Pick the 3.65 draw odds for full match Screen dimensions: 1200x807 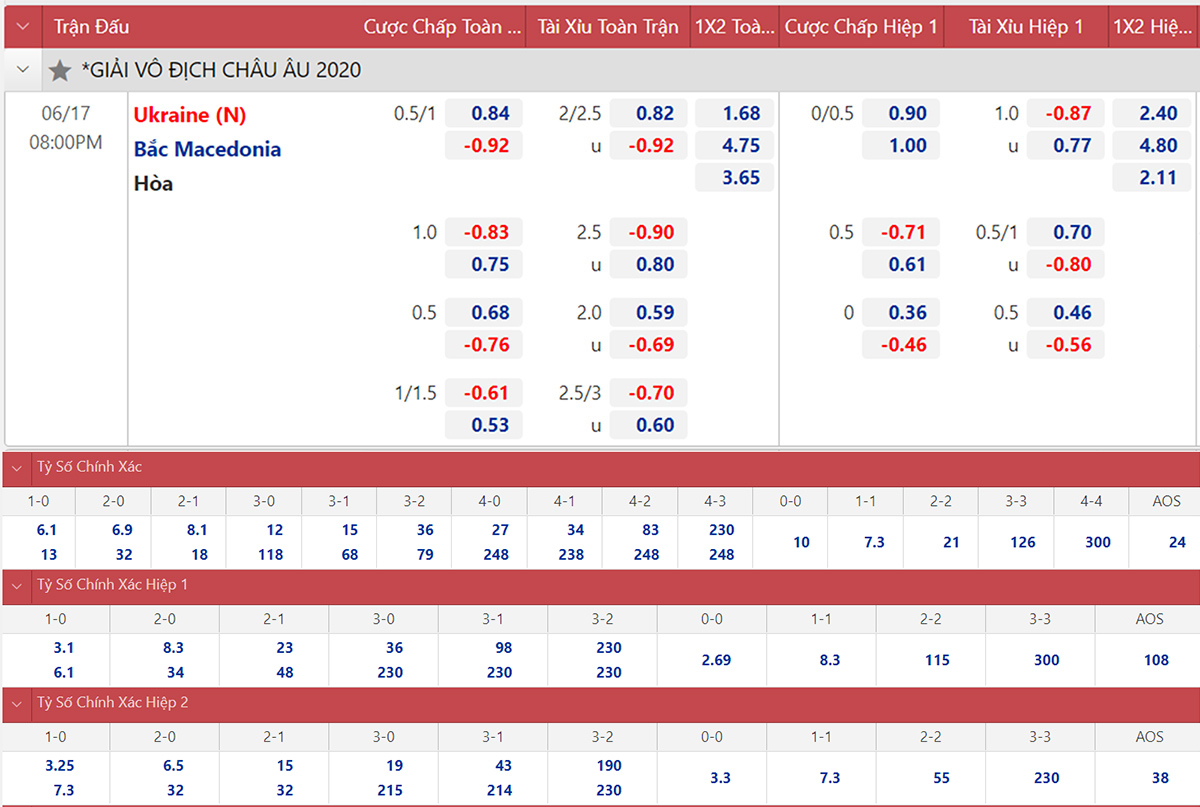point(741,178)
